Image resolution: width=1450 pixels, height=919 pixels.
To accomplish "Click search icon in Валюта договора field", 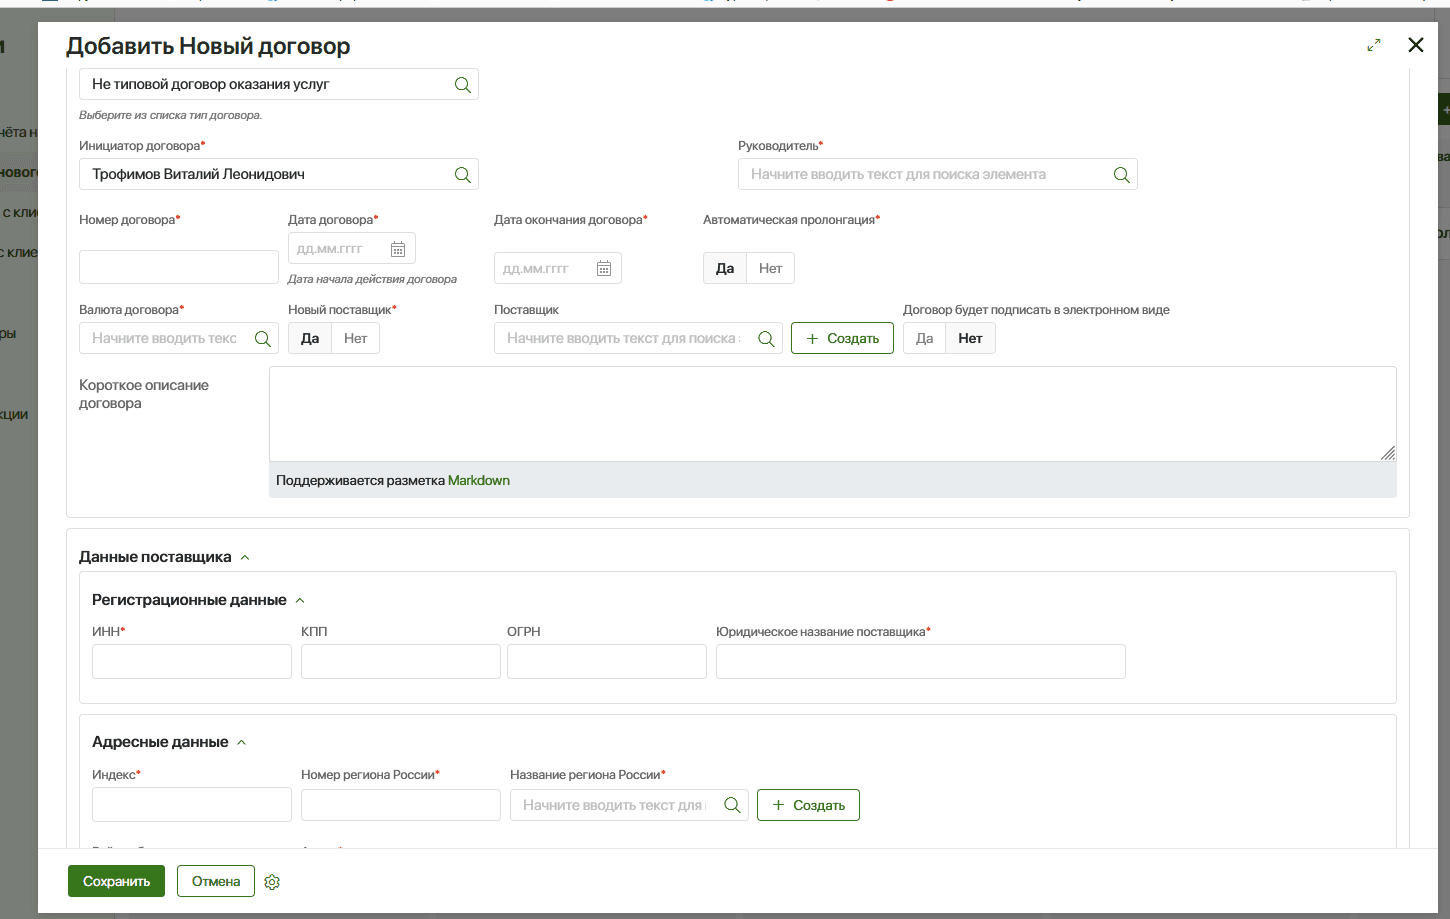I will (263, 339).
